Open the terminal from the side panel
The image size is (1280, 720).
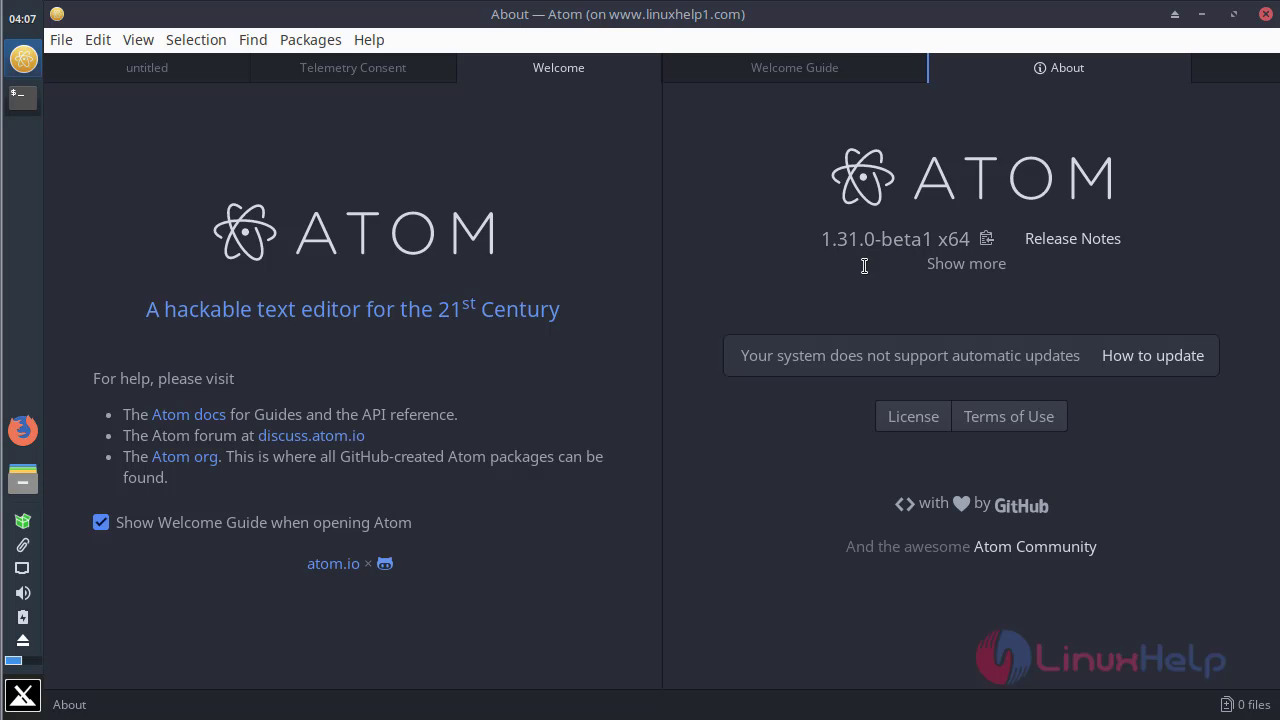(23, 97)
